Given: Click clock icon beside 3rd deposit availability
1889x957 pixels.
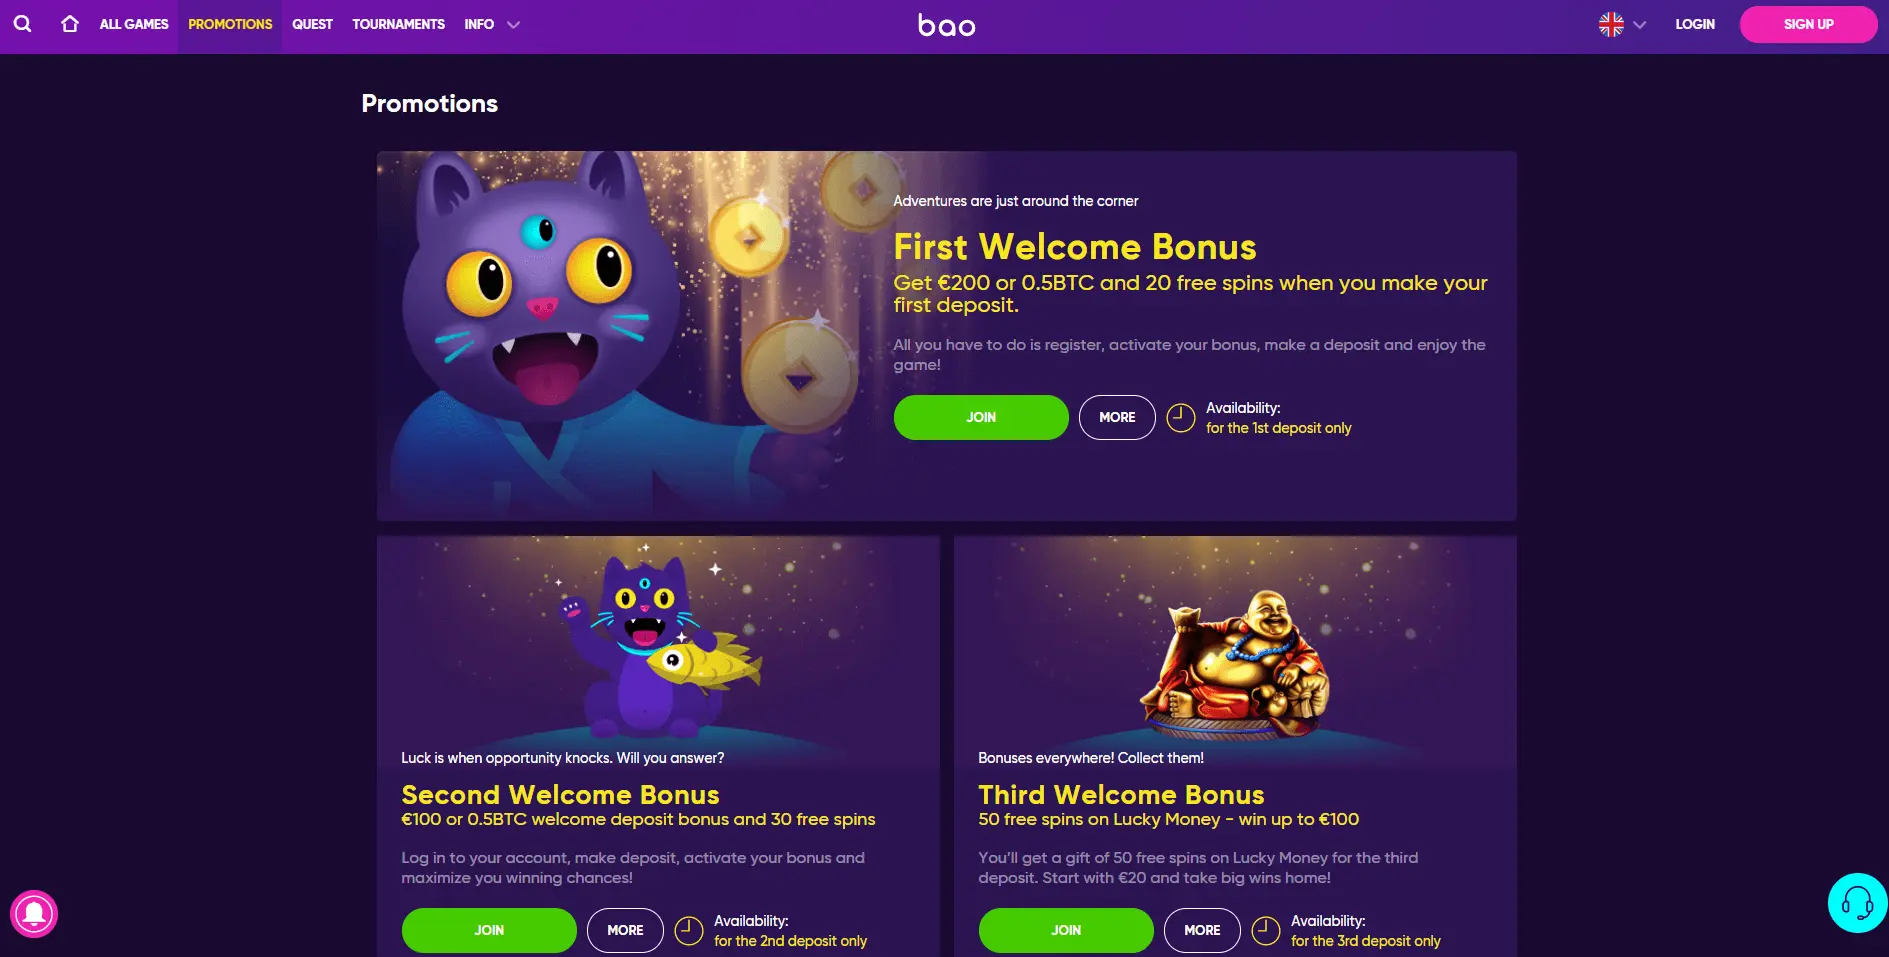Looking at the screenshot, I should [1266, 931].
